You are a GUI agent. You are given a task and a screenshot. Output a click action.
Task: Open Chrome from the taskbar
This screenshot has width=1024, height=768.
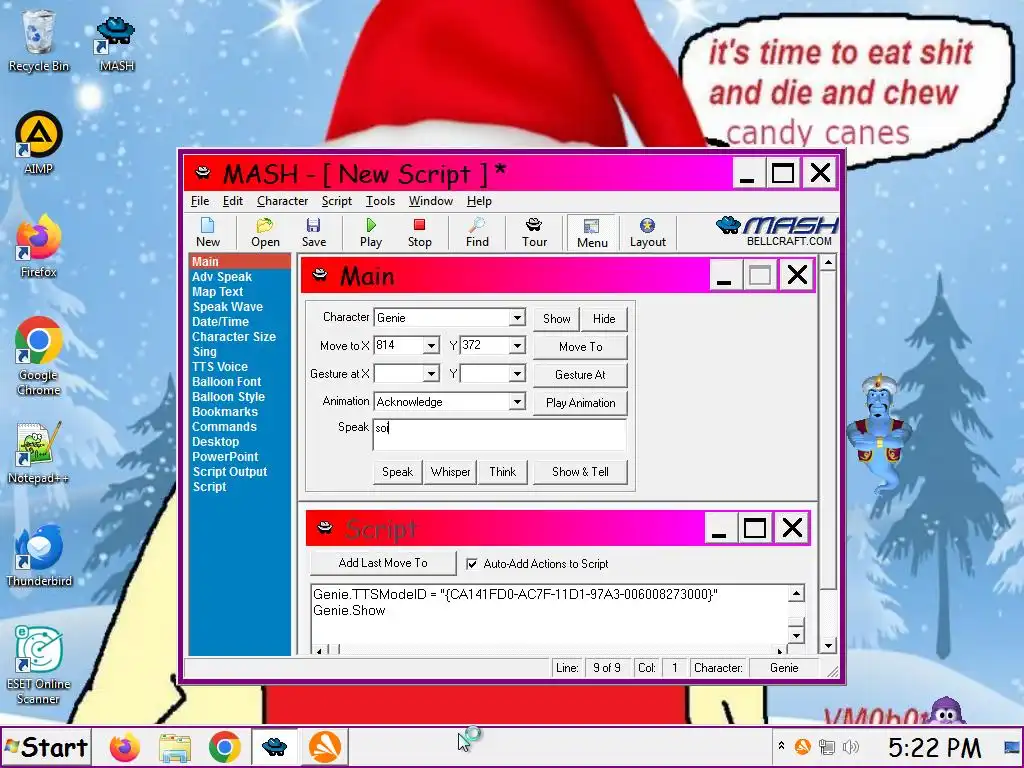click(225, 747)
